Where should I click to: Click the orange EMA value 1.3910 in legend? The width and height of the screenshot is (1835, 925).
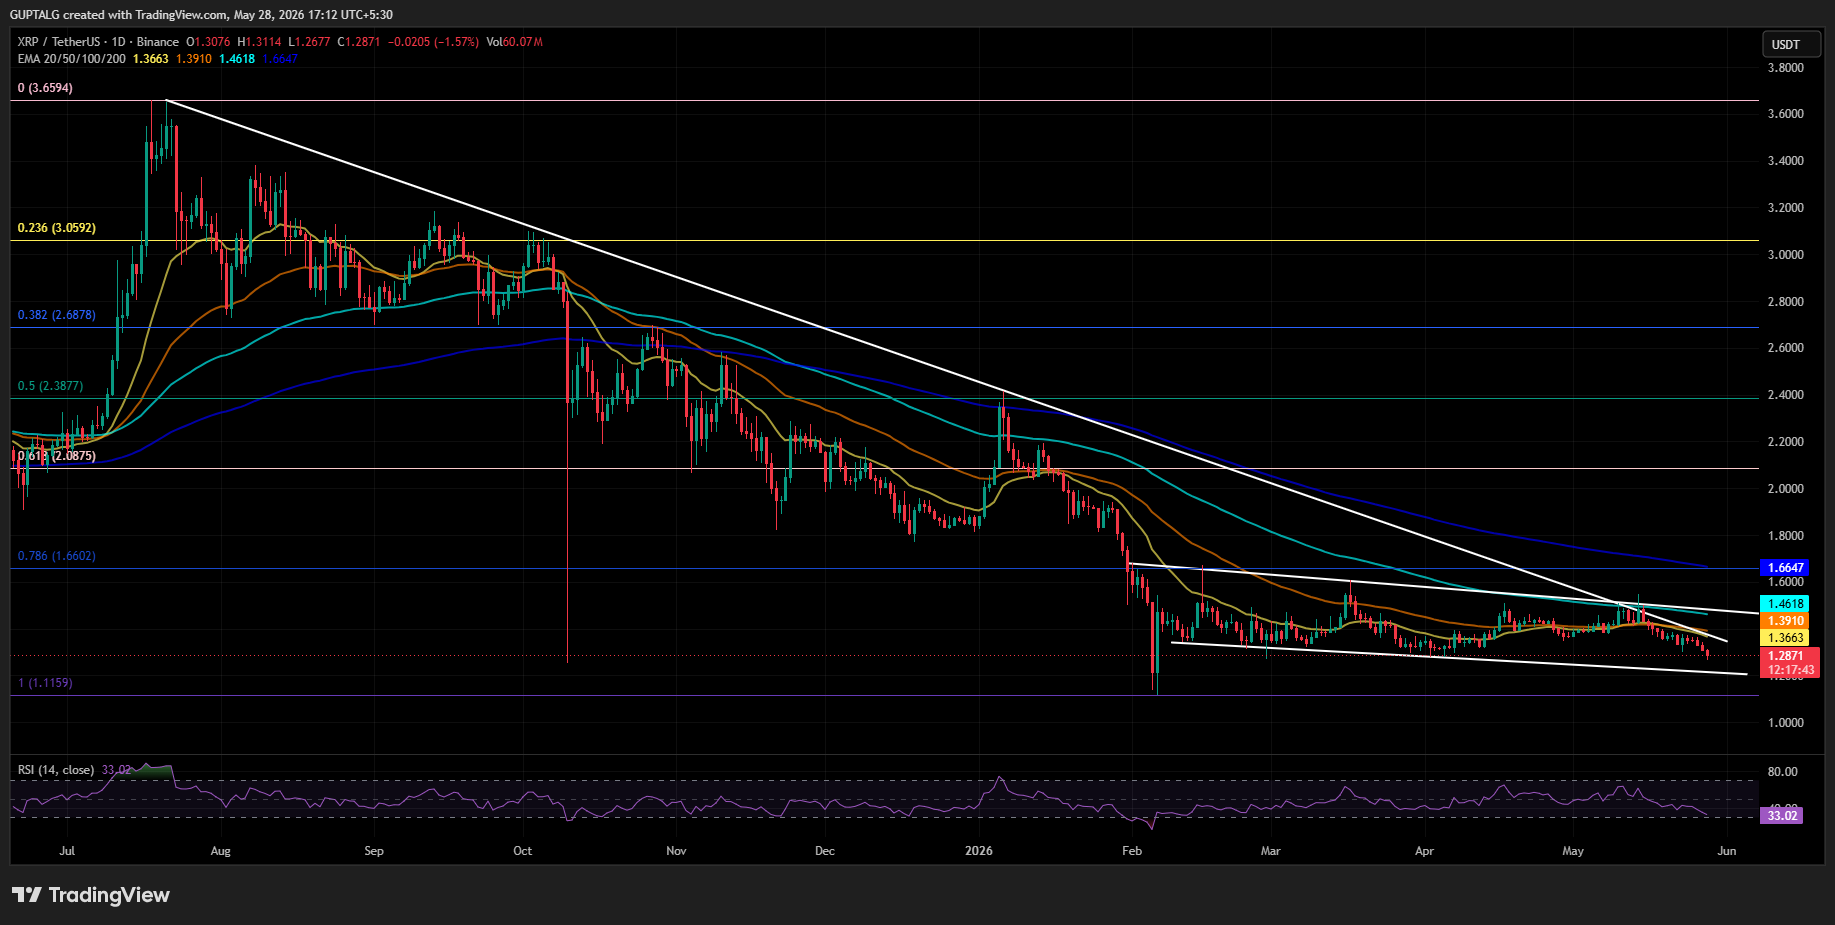point(194,59)
